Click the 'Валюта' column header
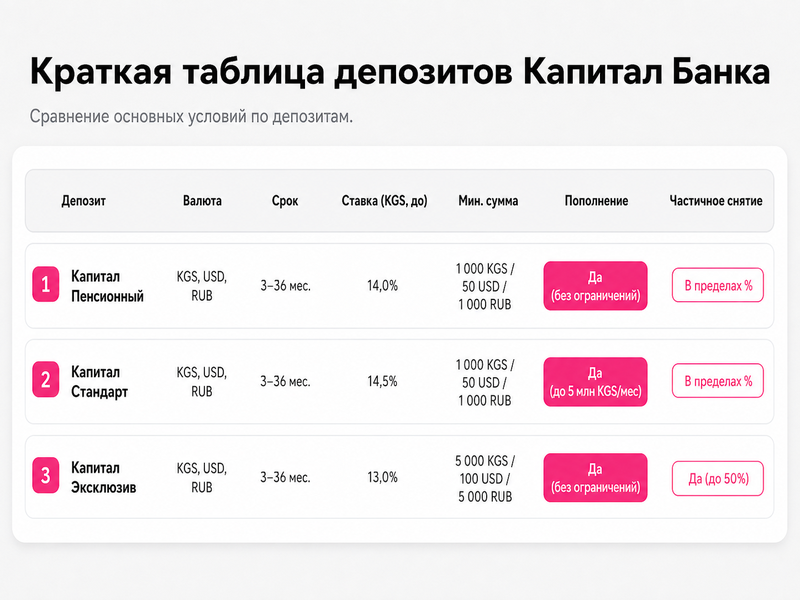This screenshot has height=600, width=800. coord(202,201)
